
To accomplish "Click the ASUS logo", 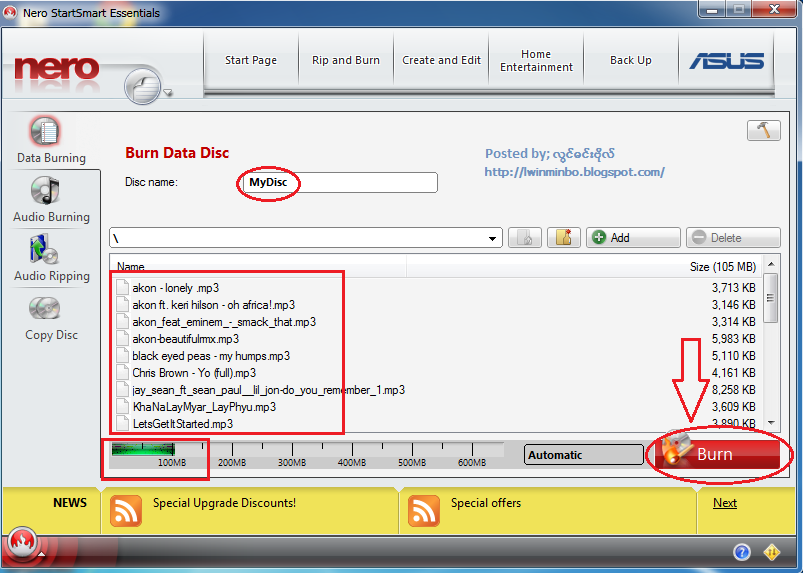I will click(726, 61).
